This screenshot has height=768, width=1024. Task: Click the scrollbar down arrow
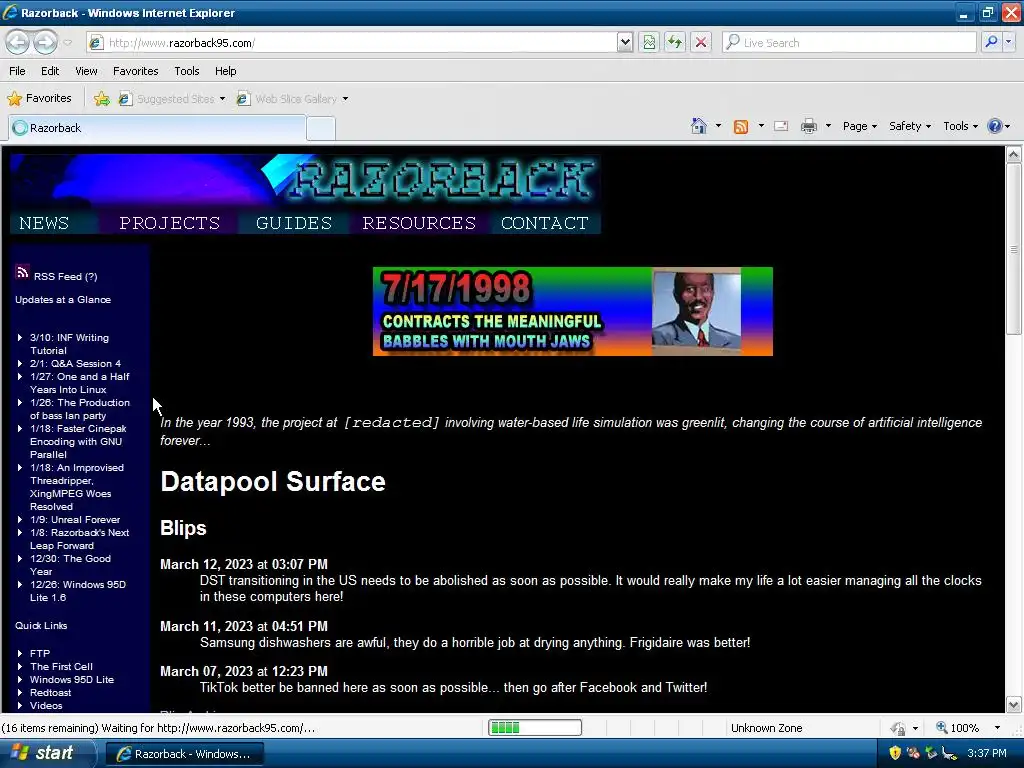pos(1014,705)
